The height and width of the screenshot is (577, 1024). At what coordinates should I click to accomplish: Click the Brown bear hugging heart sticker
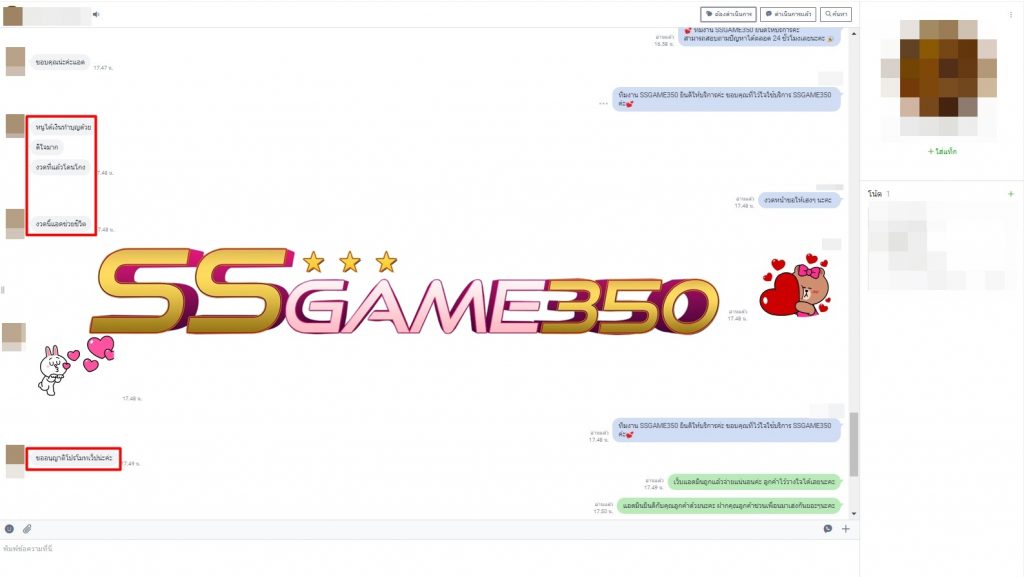pyautogui.click(x=795, y=285)
